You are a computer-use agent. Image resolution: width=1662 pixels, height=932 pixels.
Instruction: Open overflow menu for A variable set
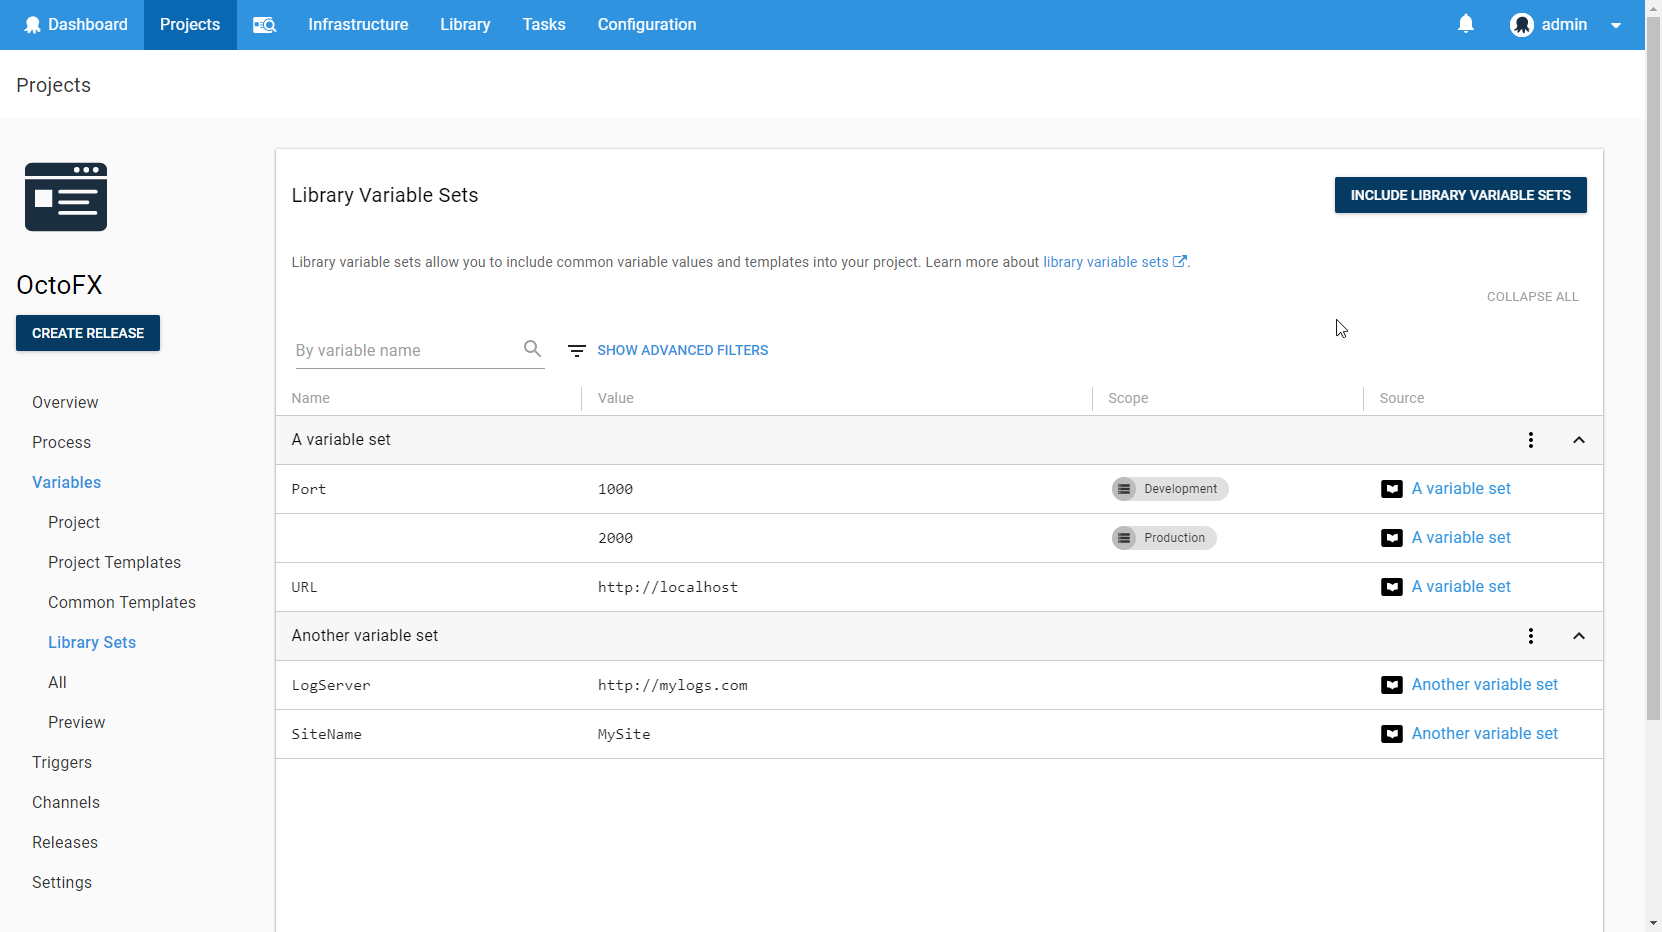pyautogui.click(x=1530, y=440)
